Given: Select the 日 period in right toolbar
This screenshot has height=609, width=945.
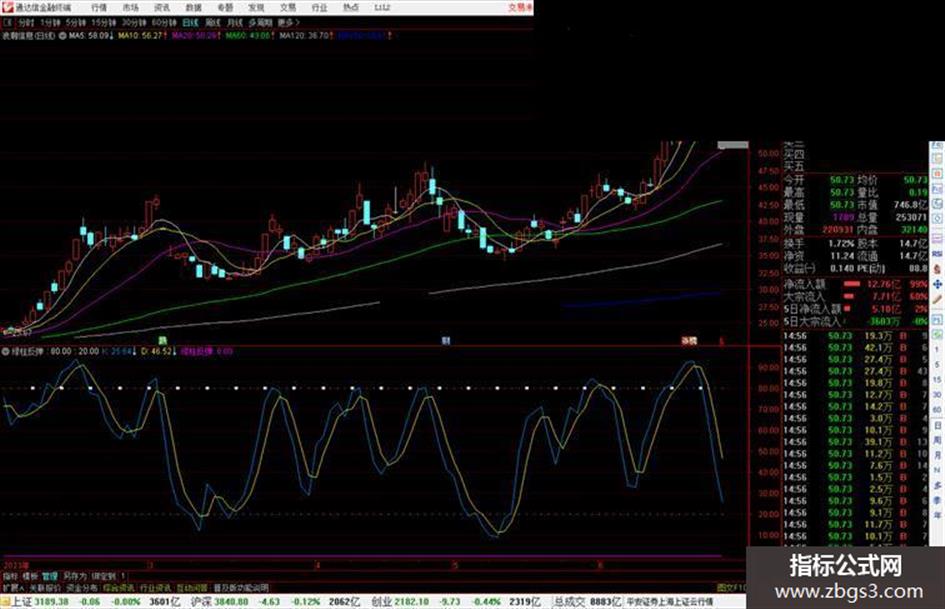Looking at the screenshot, I should (937, 426).
